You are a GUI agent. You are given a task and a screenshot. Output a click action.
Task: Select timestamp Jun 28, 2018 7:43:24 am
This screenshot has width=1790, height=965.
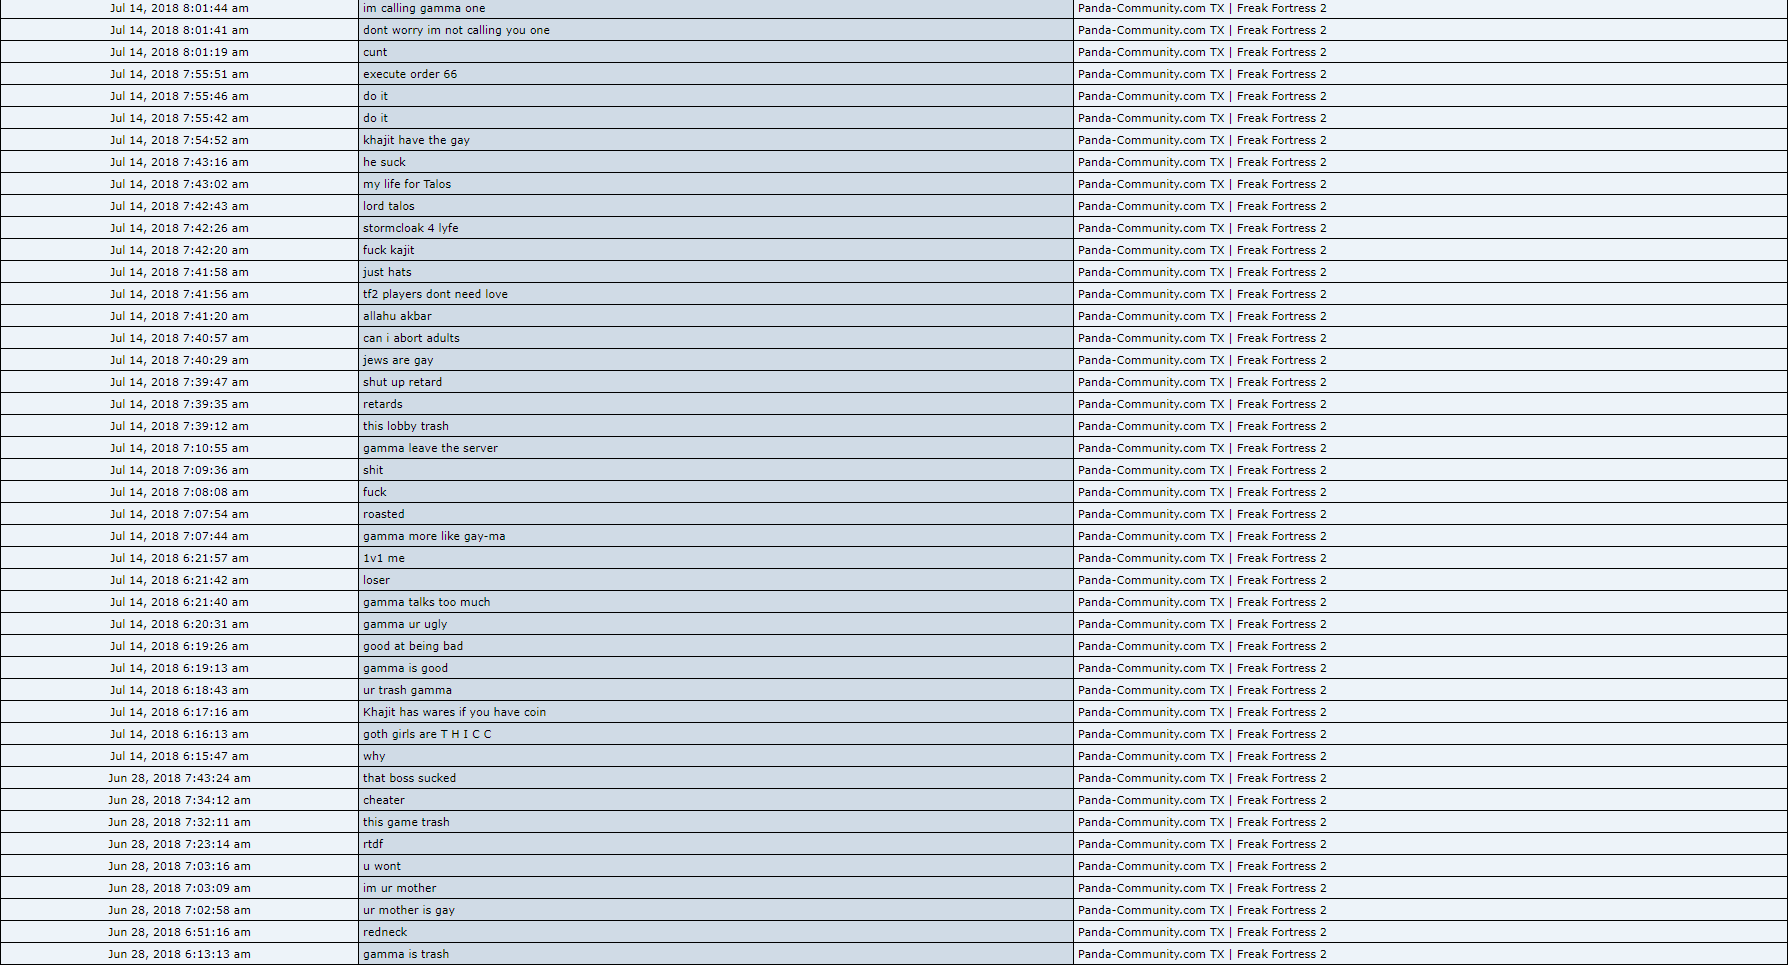coord(179,778)
